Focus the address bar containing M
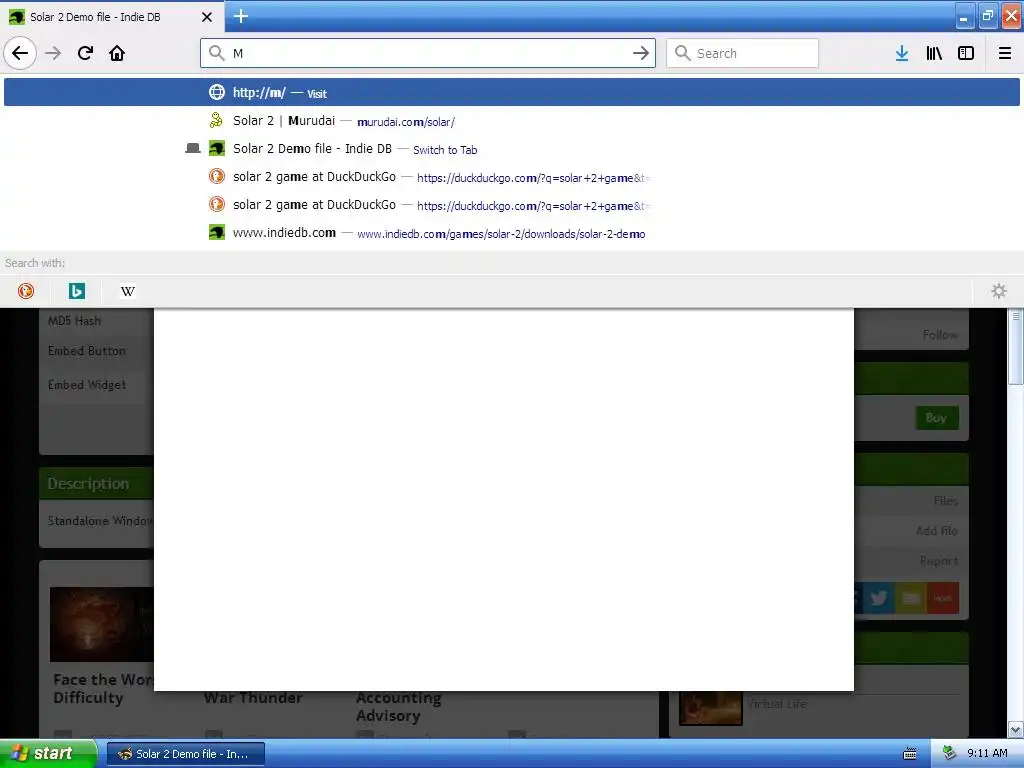Viewport: 1024px width, 768px height. pyautogui.click(x=428, y=53)
